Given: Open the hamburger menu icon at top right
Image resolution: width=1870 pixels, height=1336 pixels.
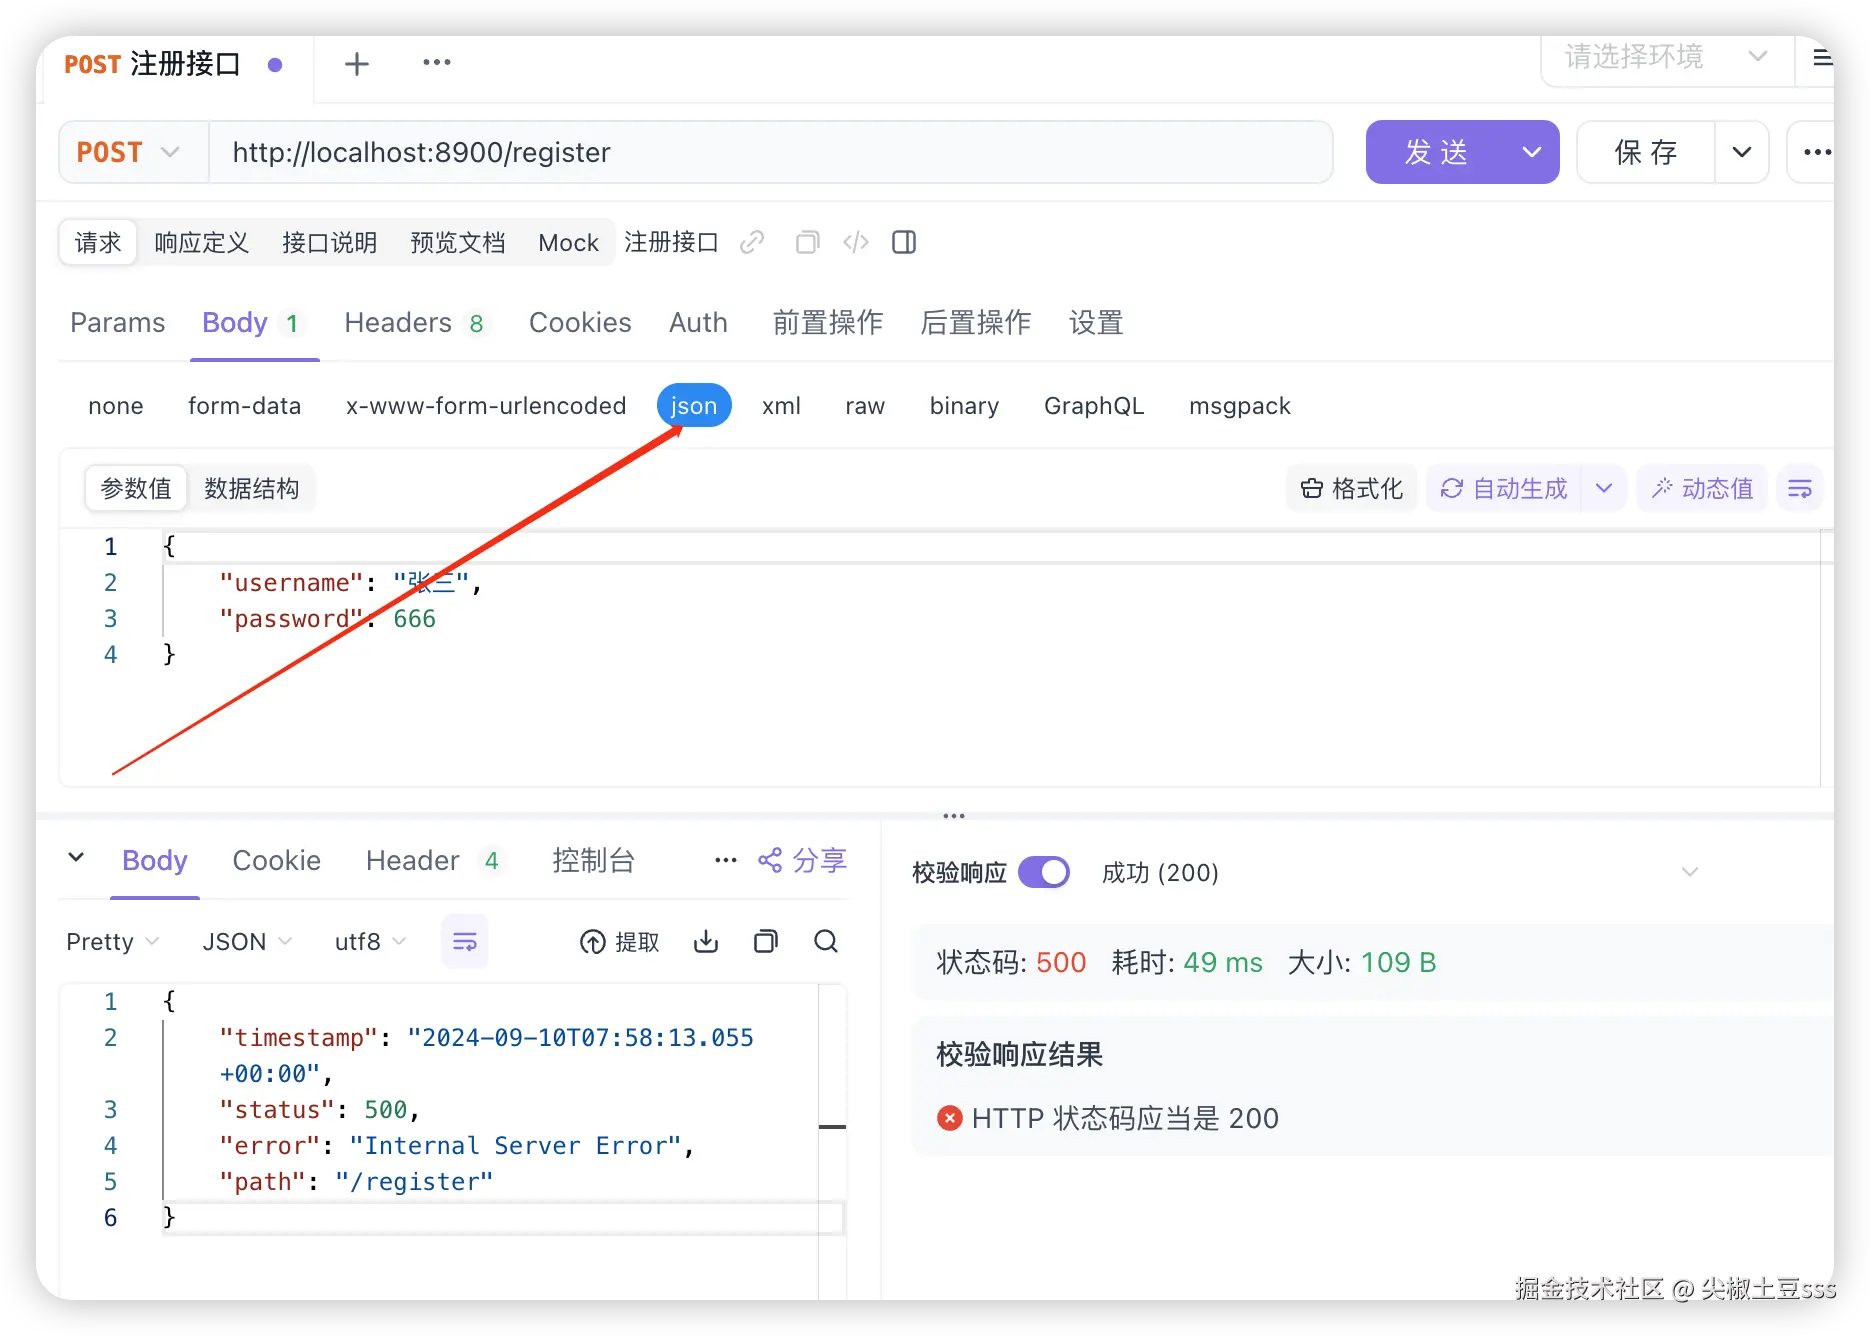Looking at the screenshot, I should pos(1822,57).
